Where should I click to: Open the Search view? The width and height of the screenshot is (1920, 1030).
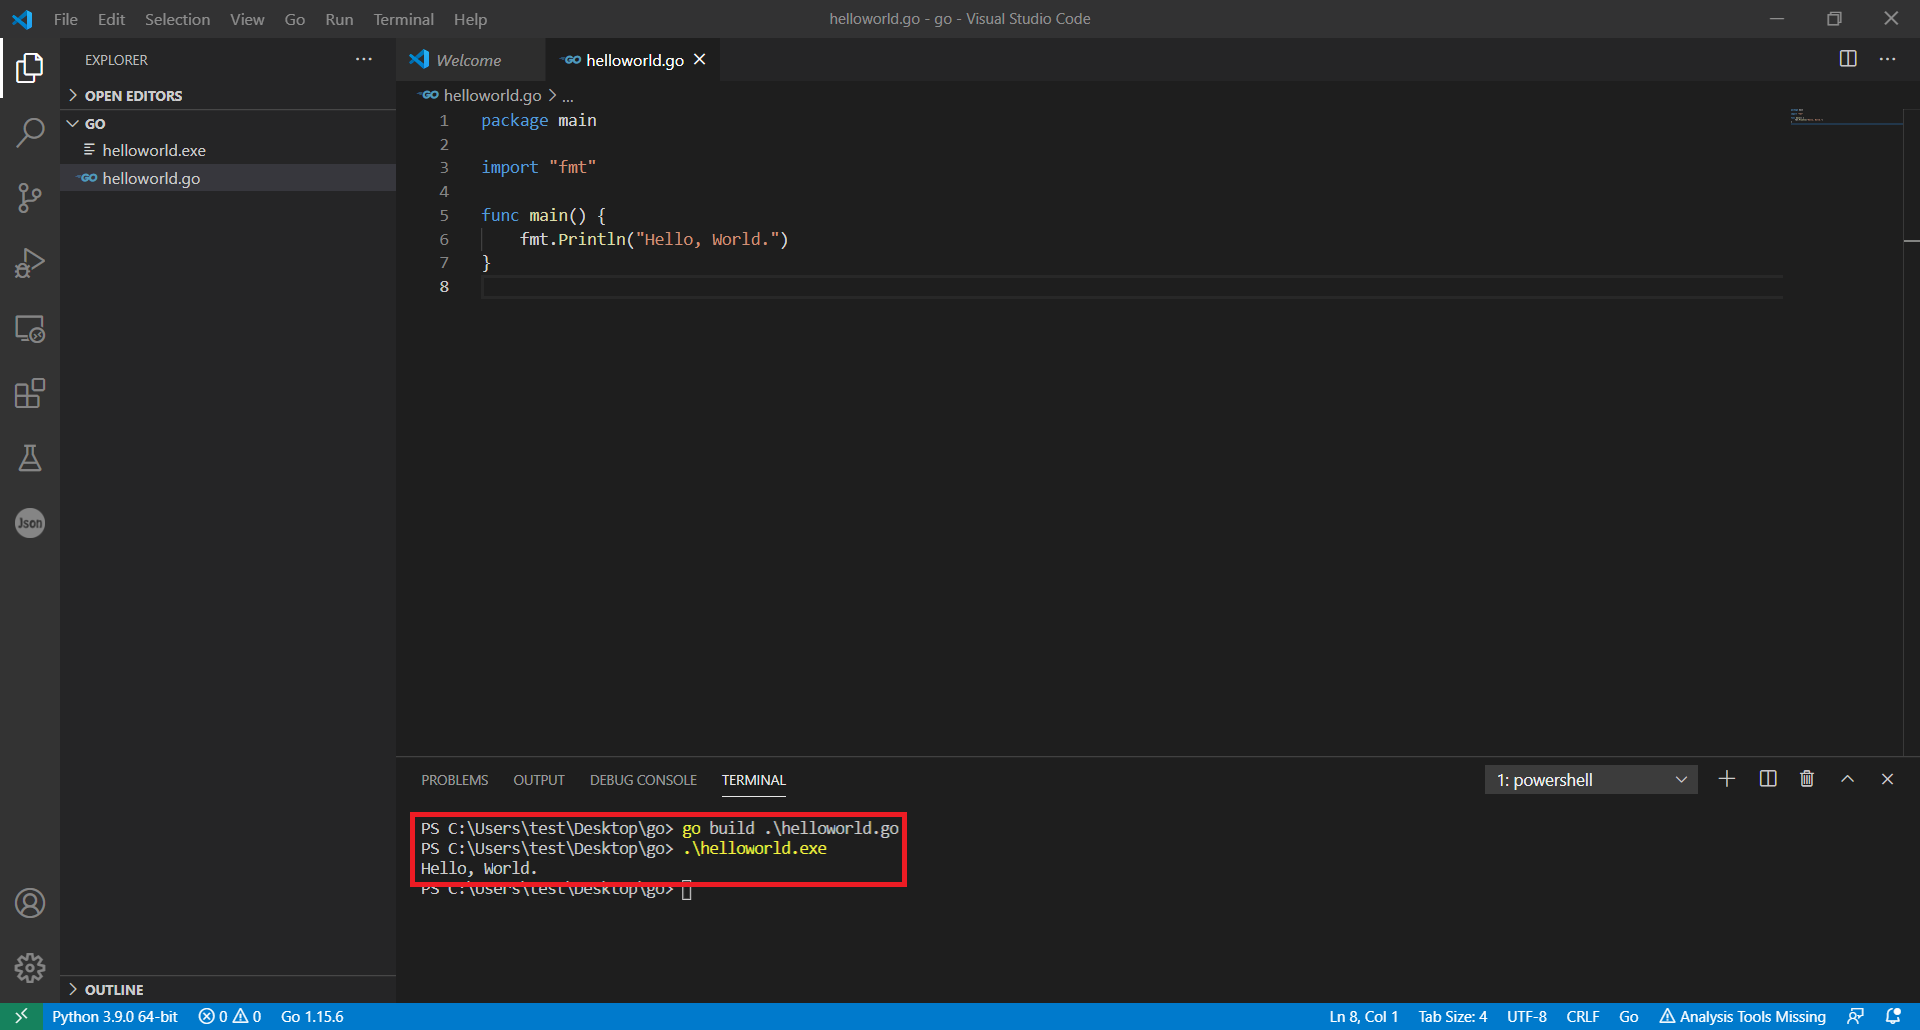tap(30, 133)
